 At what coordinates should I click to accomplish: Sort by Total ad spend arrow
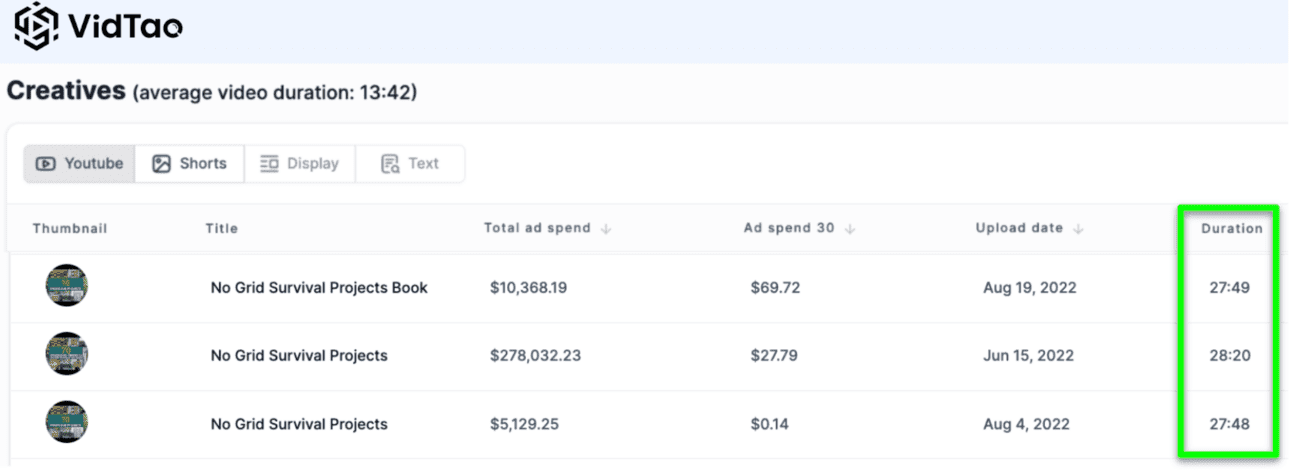tap(606, 229)
